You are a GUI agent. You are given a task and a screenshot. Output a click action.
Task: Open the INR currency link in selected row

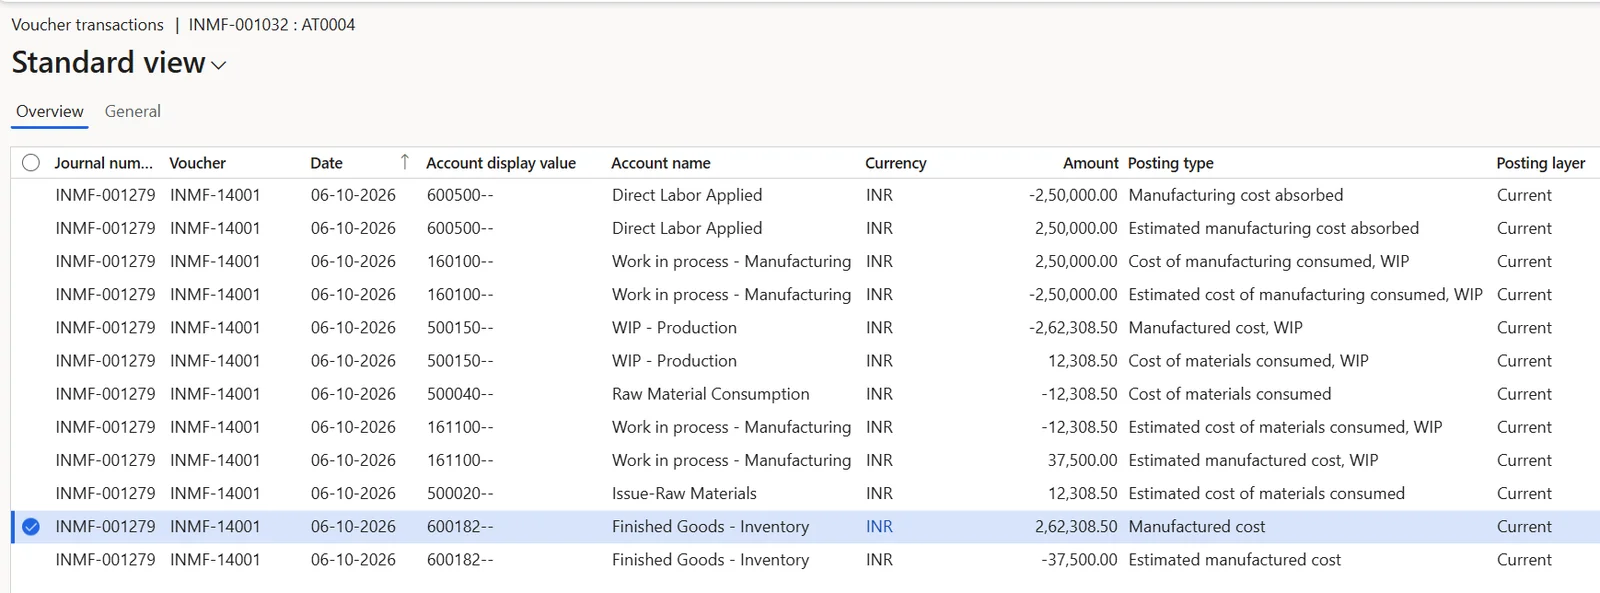[879, 527]
